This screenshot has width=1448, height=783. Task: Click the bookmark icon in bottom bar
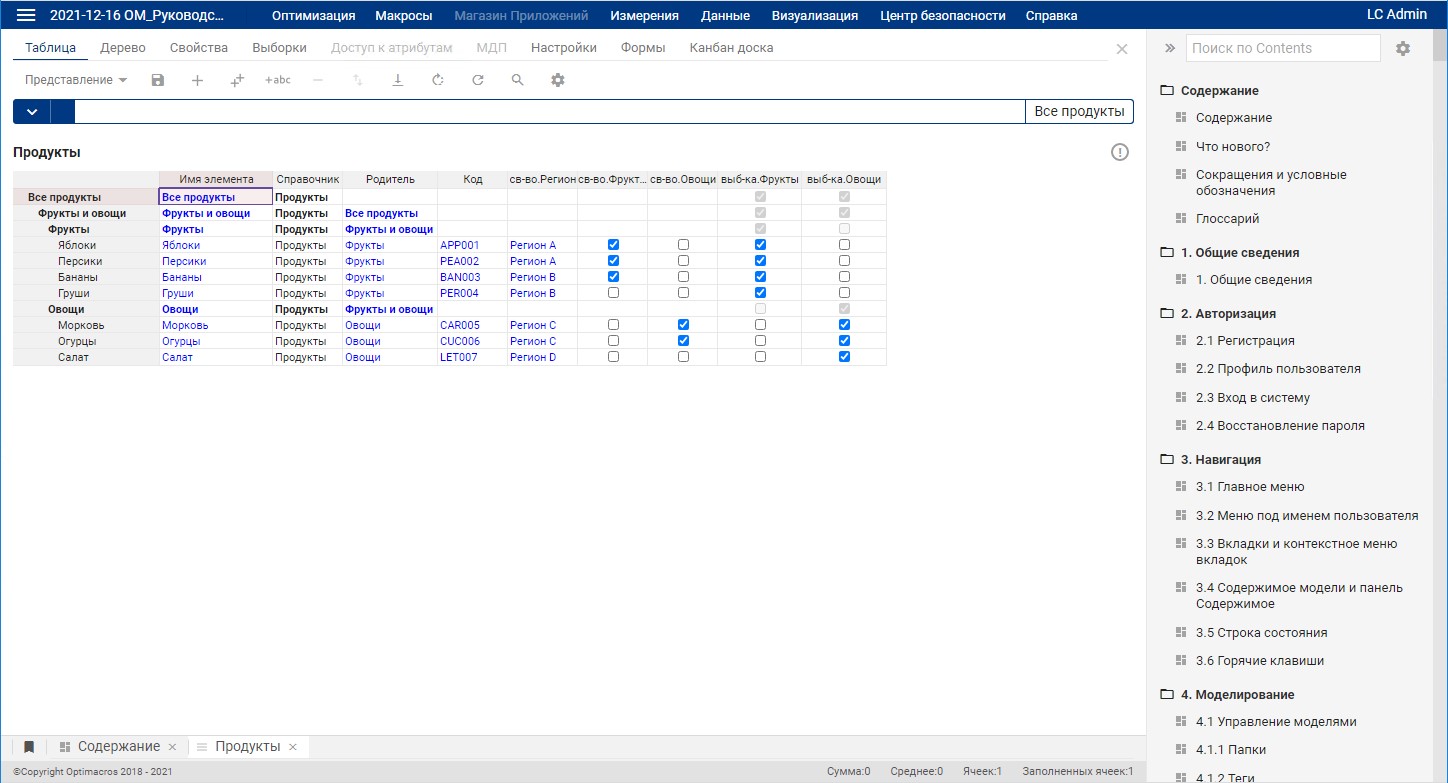(29, 747)
